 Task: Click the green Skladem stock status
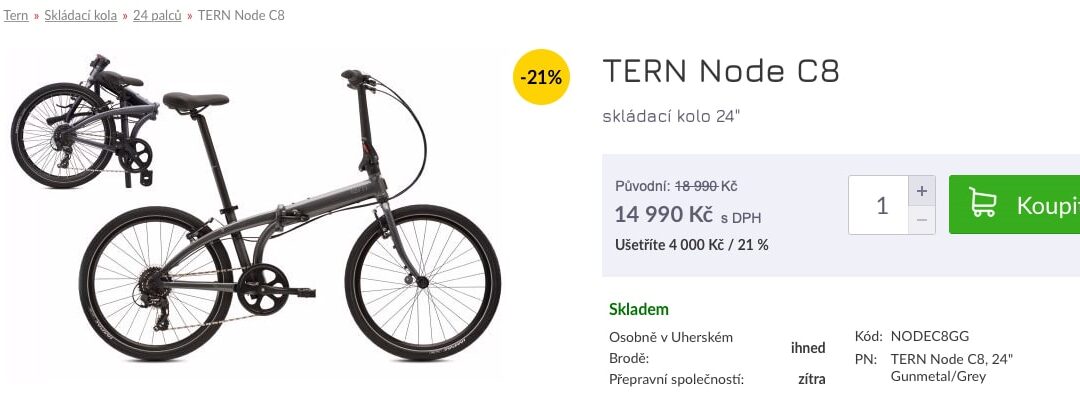[x=639, y=309]
